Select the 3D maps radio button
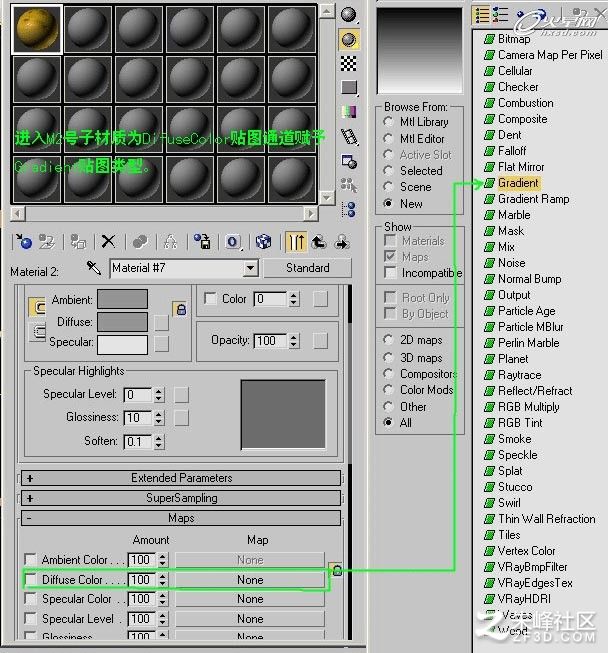Viewport: 608px width, 653px height. point(388,357)
